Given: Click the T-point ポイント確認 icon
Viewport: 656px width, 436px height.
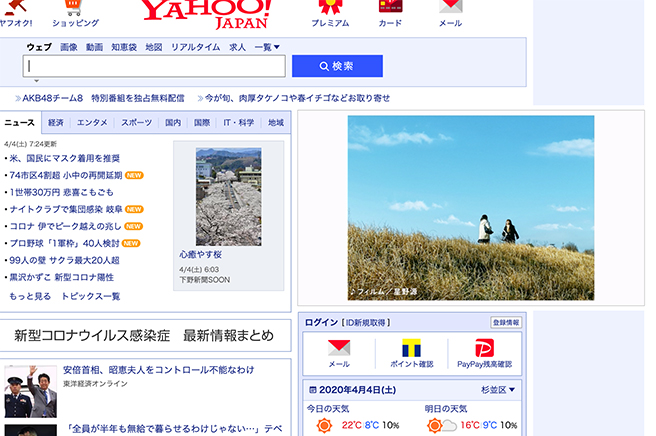Looking at the screenshot, I should tap(411, 347).
